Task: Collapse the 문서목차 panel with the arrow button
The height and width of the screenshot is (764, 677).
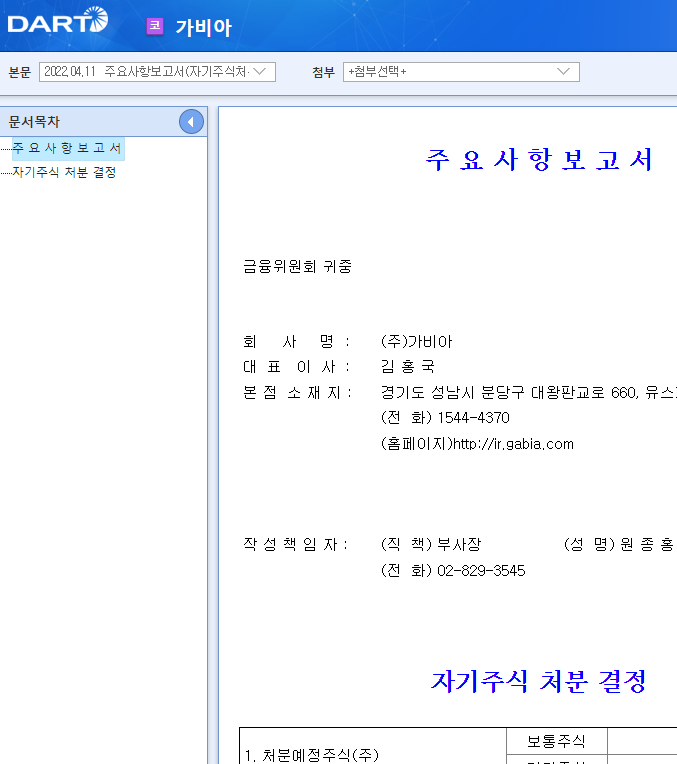Action: coord(191,122)
